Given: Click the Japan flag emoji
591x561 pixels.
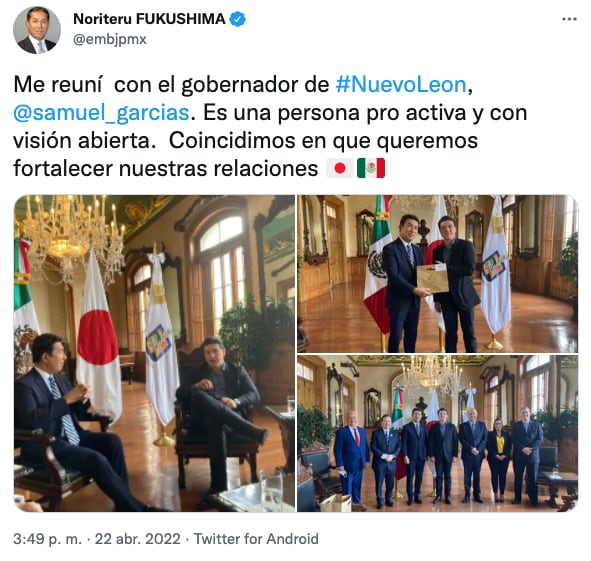Looking at the screenshot, I should tap(340, 168).
